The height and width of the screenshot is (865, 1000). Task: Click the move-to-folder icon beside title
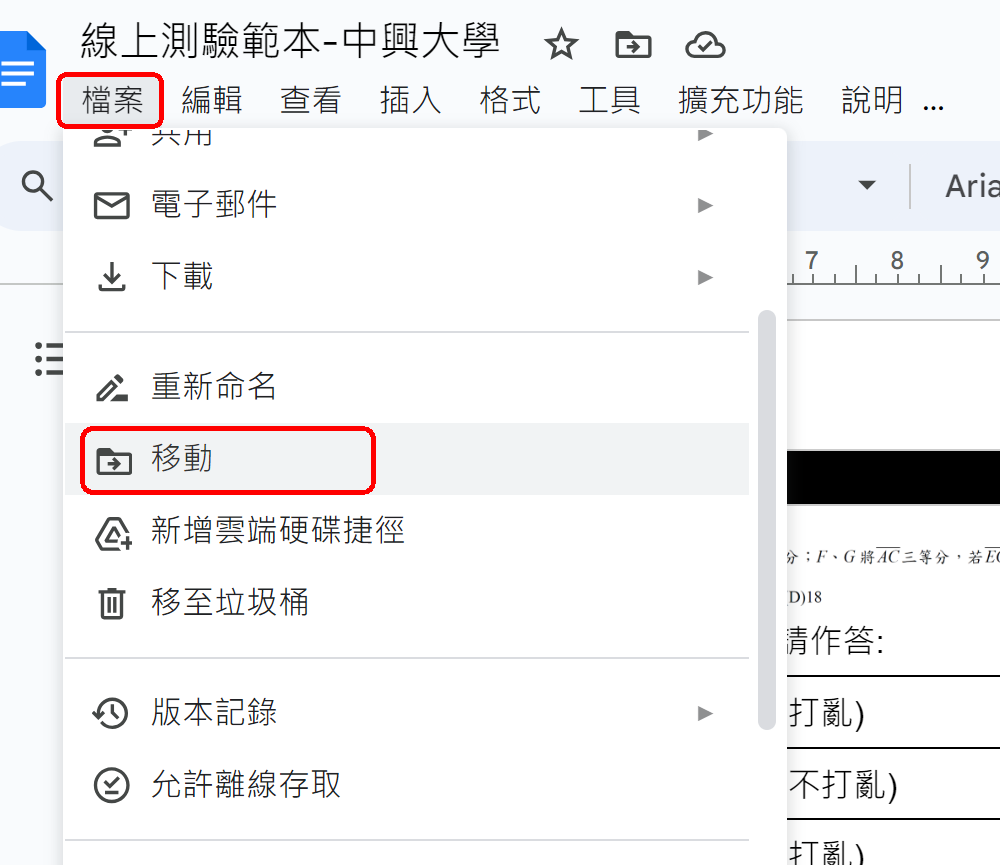(633, 45)
